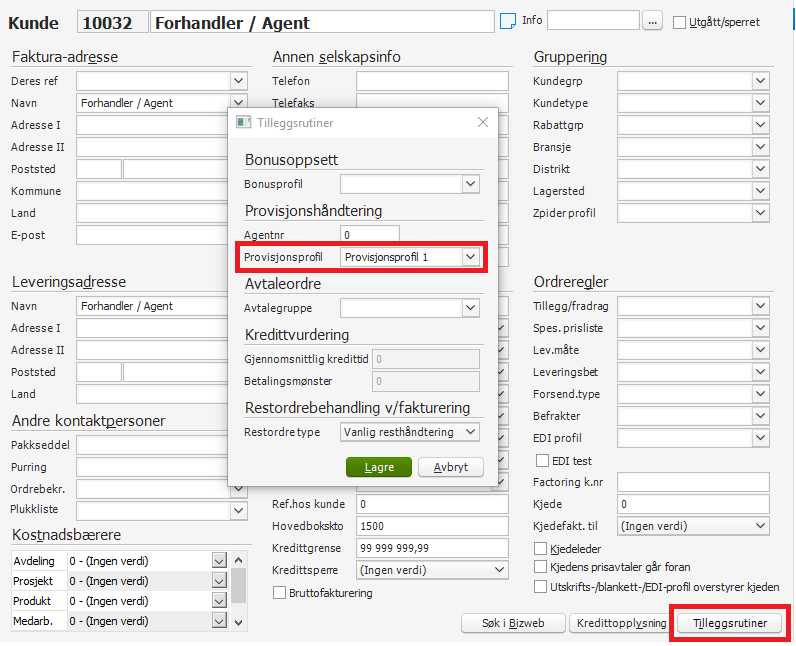This screenshot has height=646, width=796.
Task: Open the Tillegg/fradrag dropdown
Action: coord(760,305)
